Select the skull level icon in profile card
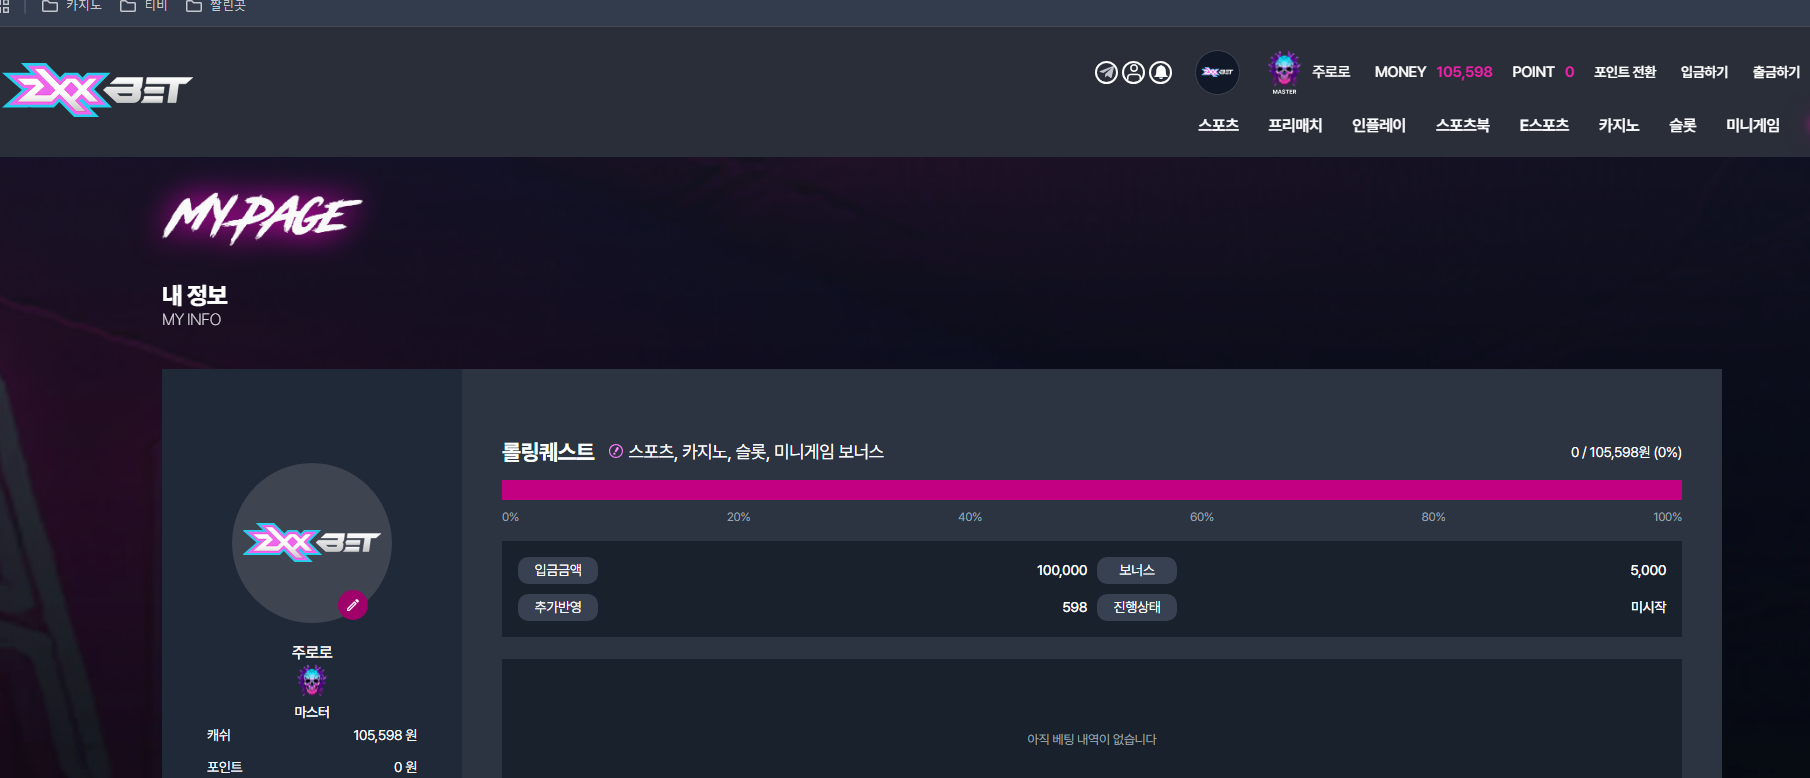Image resolution: width=1810 pixels, height=778 pixels. coord(312,682)
